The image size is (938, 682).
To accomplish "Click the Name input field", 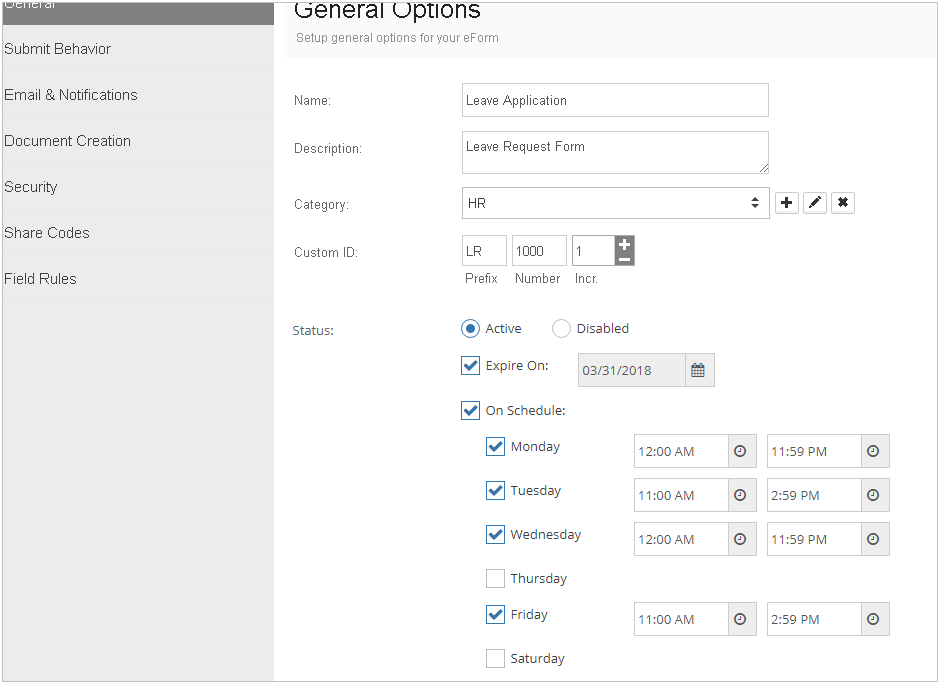I will (614, 100).
